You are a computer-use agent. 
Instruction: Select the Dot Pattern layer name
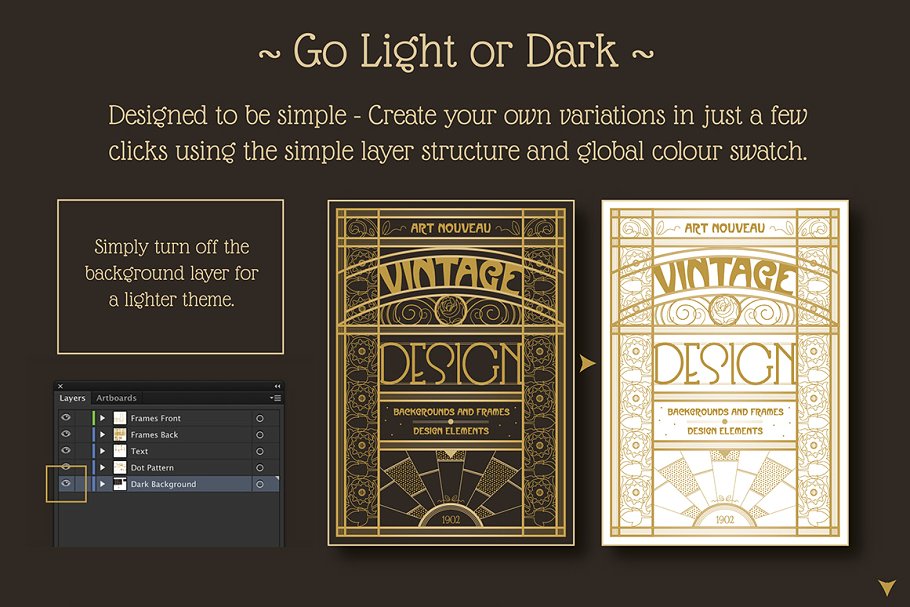pyautogui.click(x=152, y=468)
